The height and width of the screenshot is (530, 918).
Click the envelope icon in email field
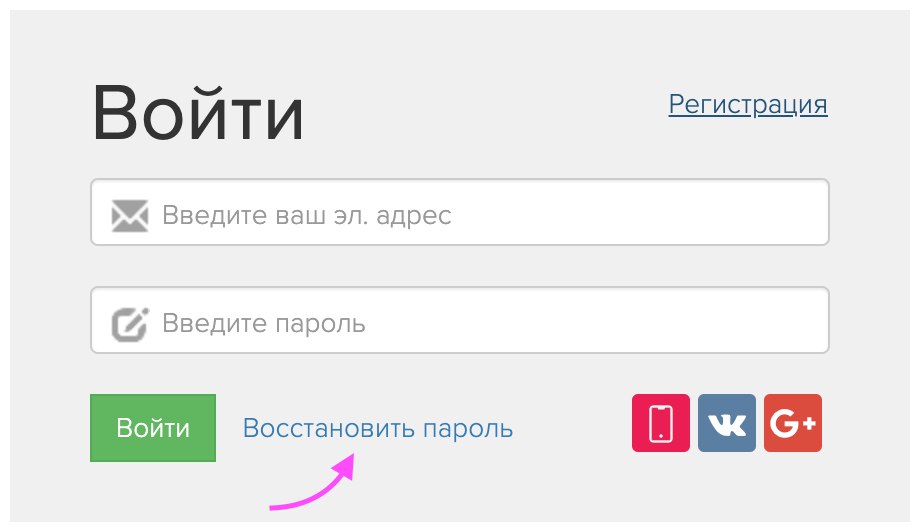[x=130, y=214]
